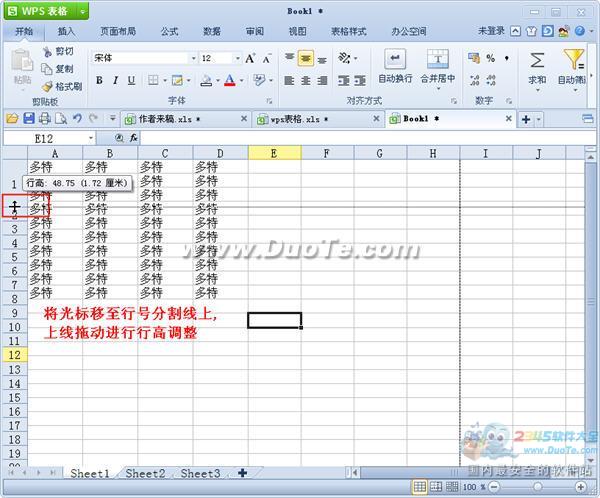600x498 pixels.
Task: Click the Copy (复制) icon
Action: coord(47,69)
